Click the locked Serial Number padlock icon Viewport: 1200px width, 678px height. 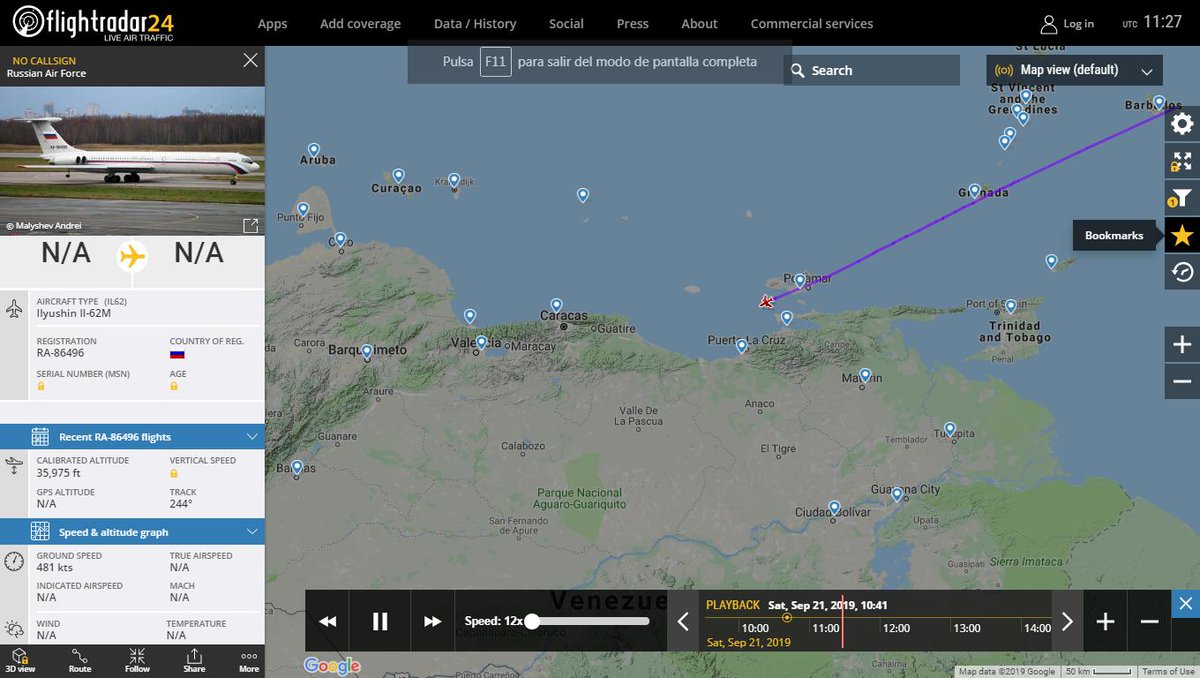point(41,386)
